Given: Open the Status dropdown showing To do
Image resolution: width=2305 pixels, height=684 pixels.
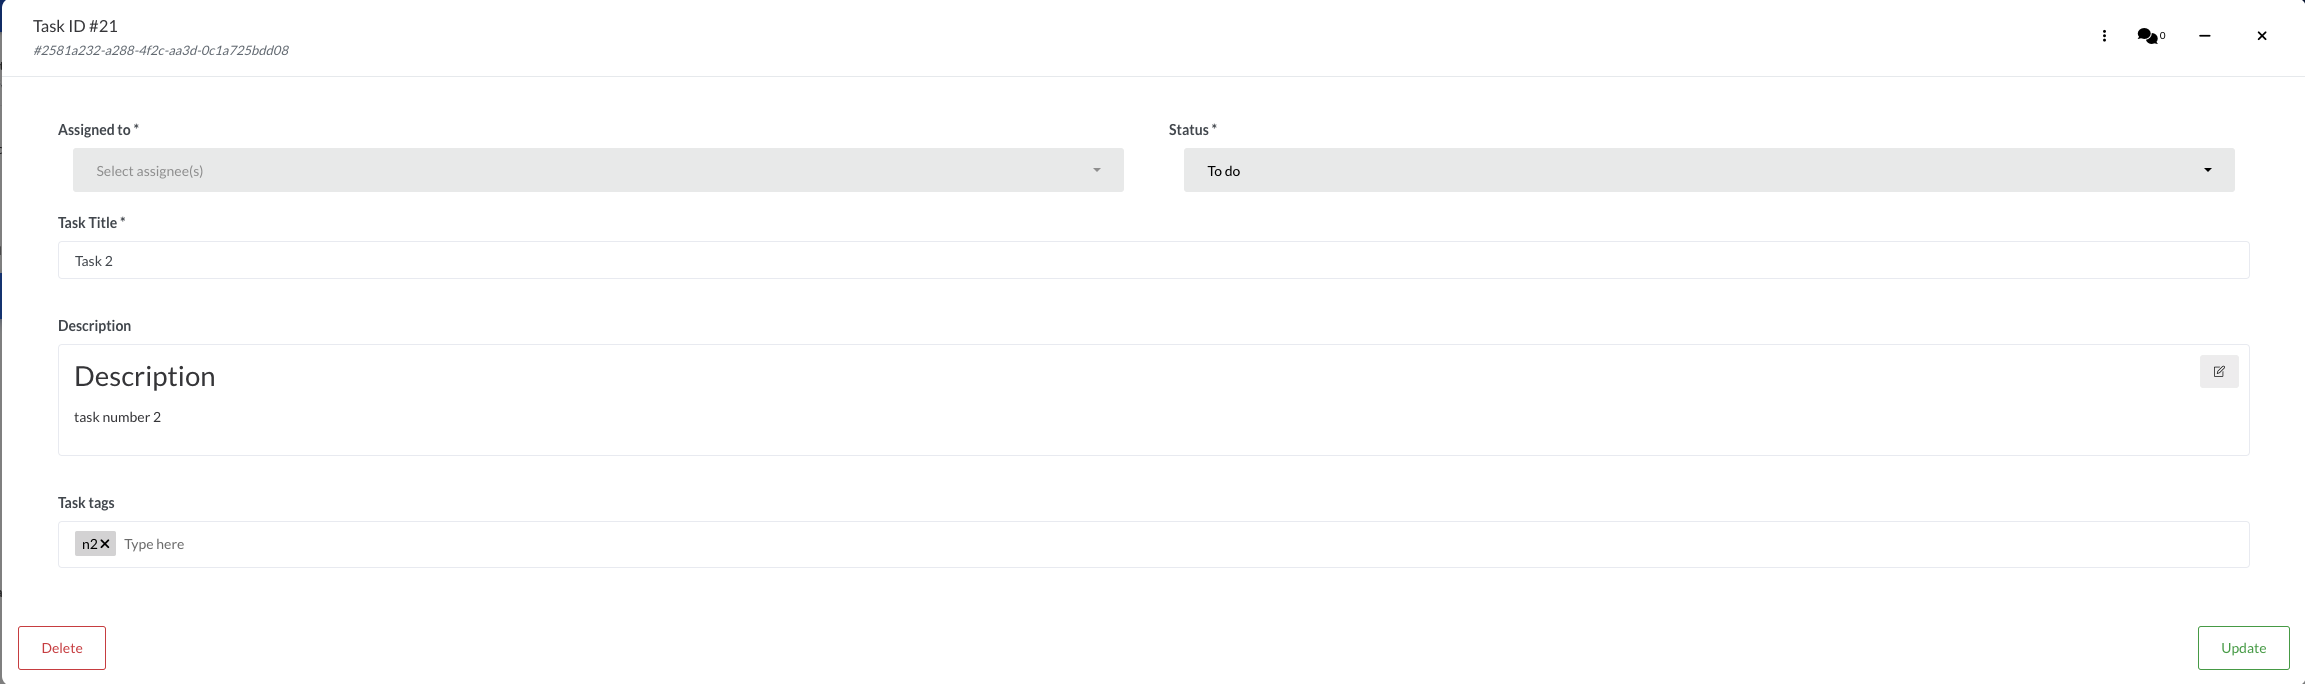Looking at the screenshot, I should [1708, 170].
